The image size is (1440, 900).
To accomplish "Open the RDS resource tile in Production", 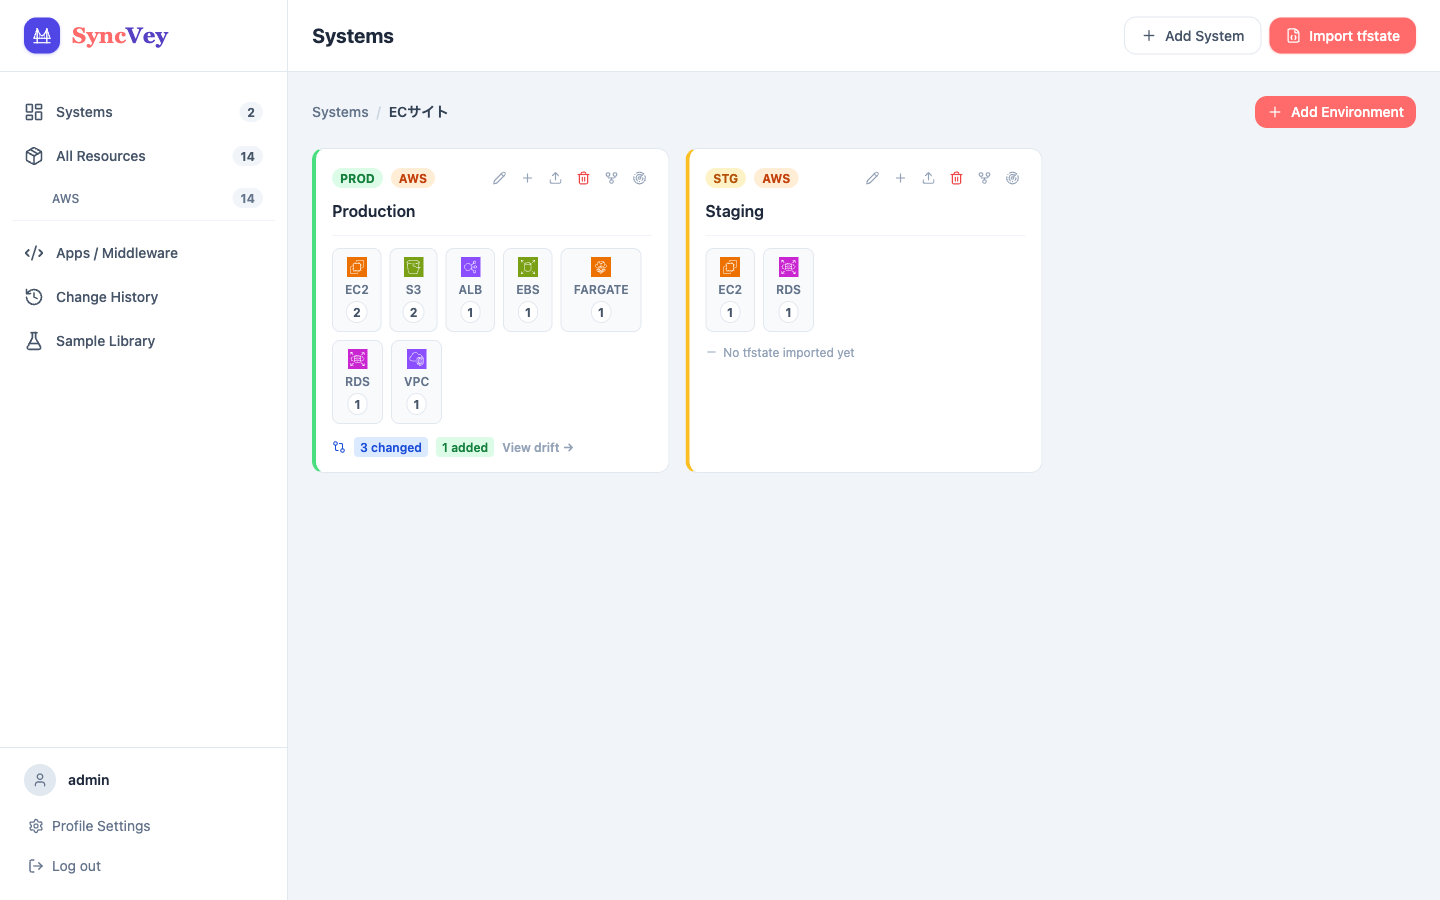I will 357,382.
